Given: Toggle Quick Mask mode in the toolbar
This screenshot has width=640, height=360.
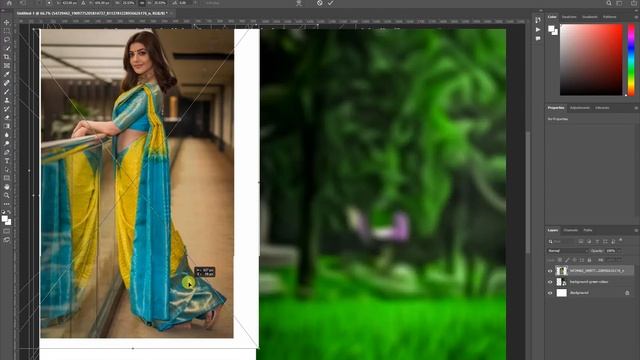Looking at the screenshot, I should [x=7, y=231].
